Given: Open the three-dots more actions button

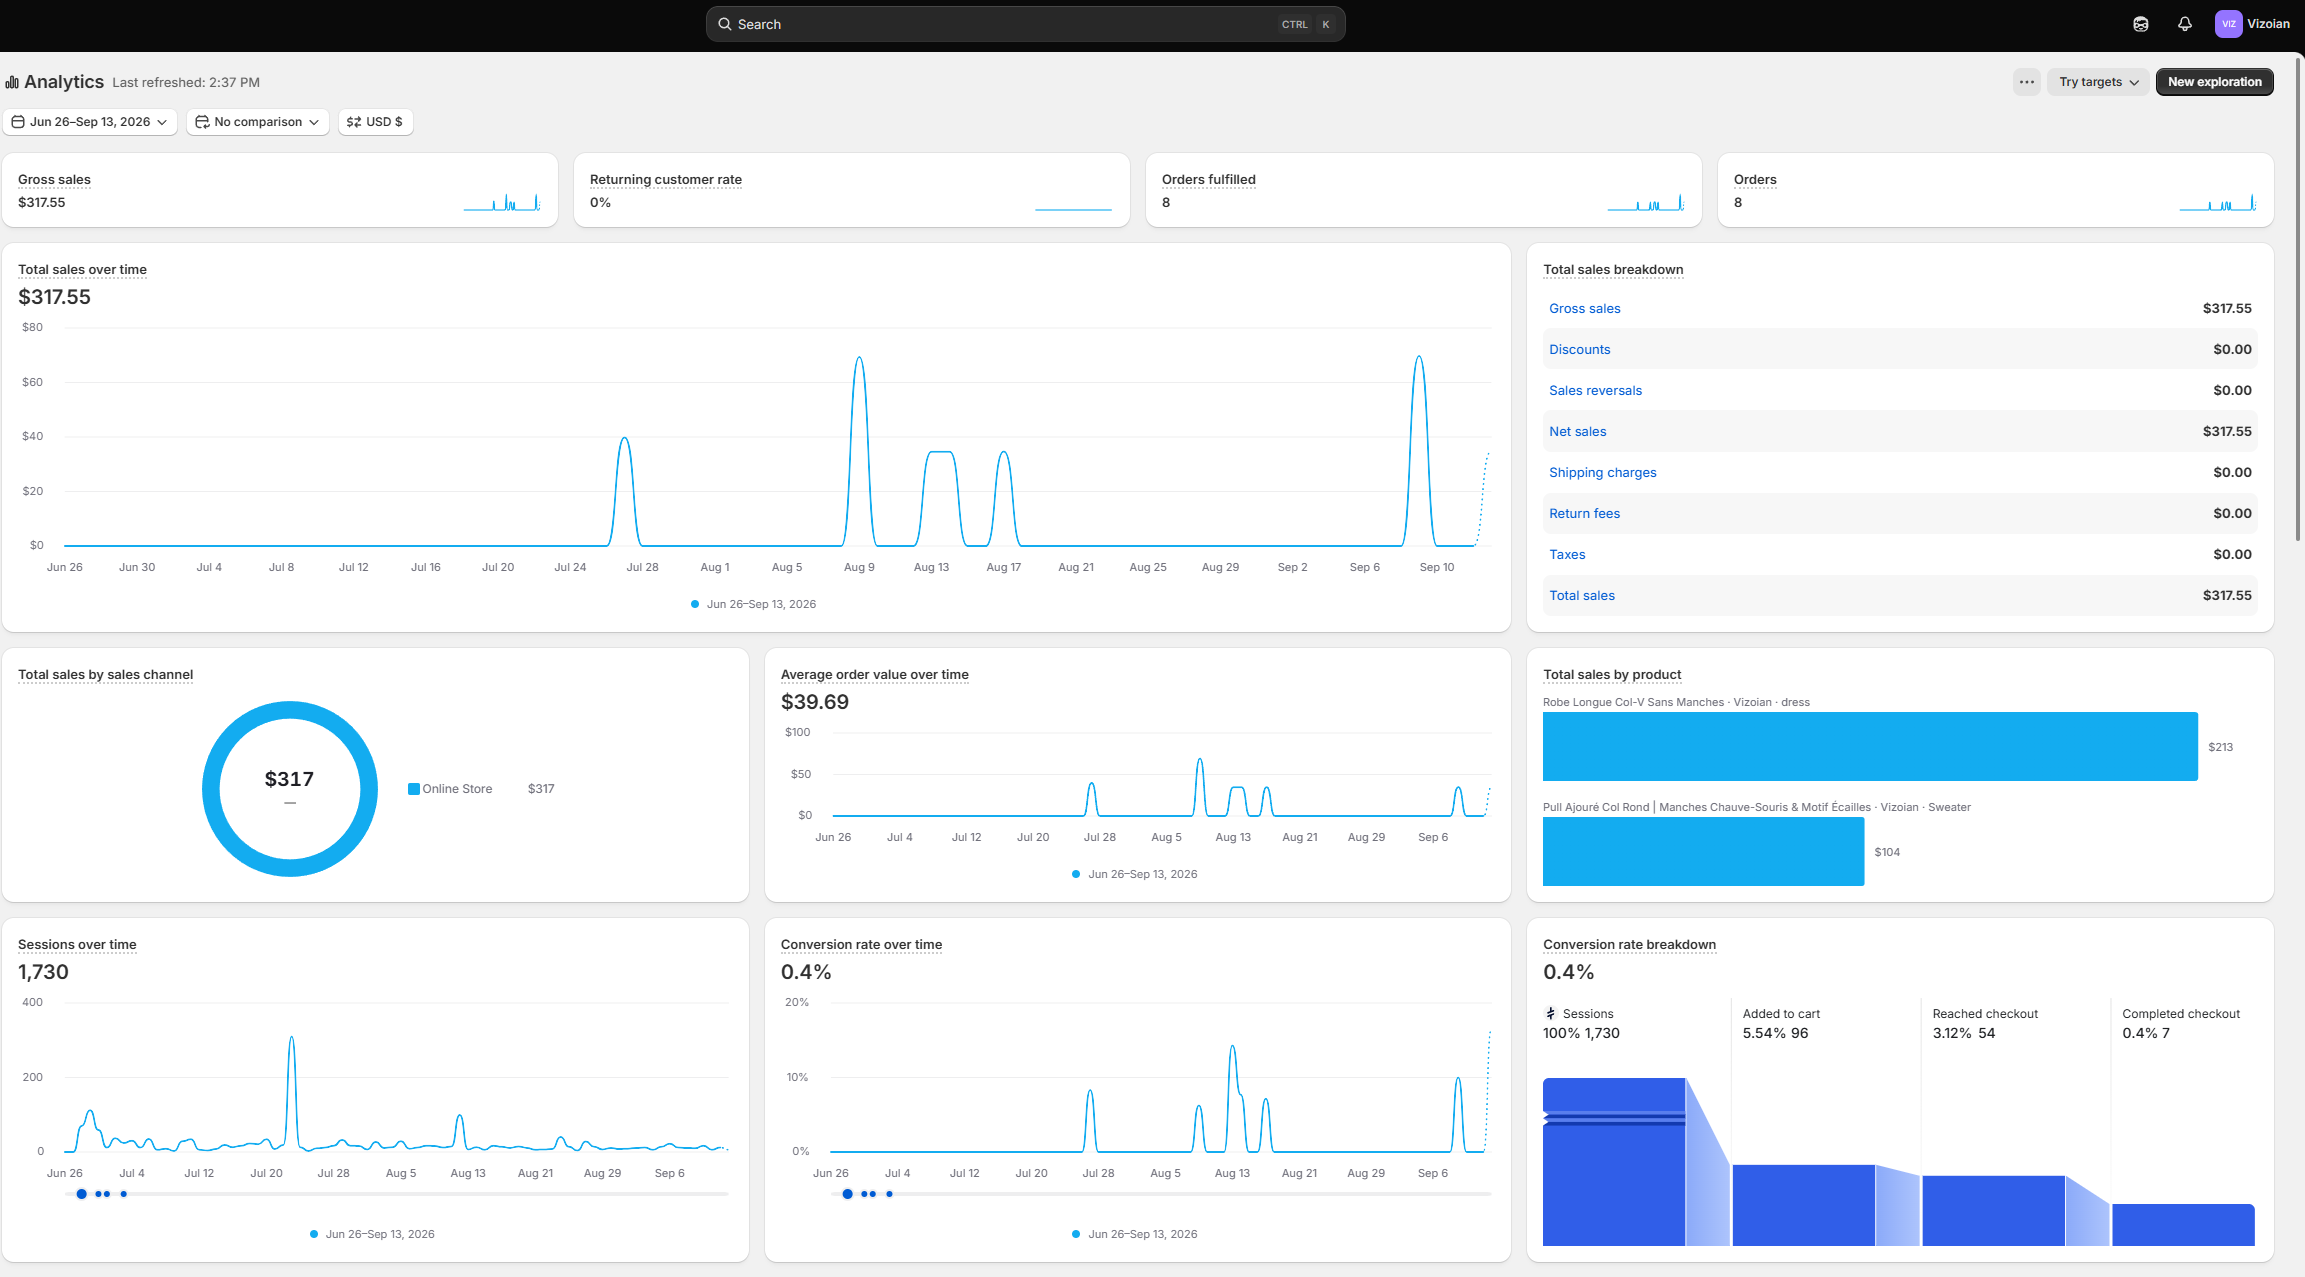Looking at the screenshot, I should (2027, 82).
